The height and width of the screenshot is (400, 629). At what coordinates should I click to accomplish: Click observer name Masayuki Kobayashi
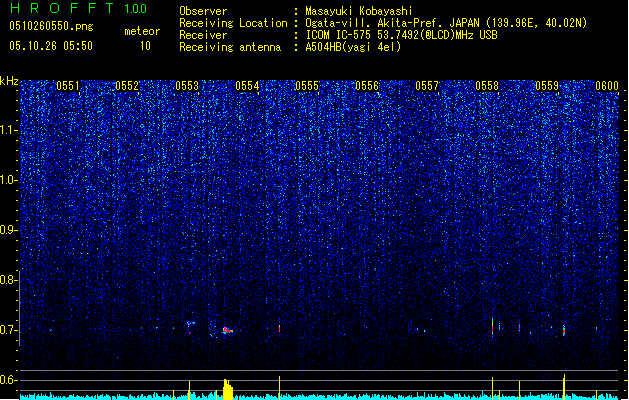[x=359, y=11]
